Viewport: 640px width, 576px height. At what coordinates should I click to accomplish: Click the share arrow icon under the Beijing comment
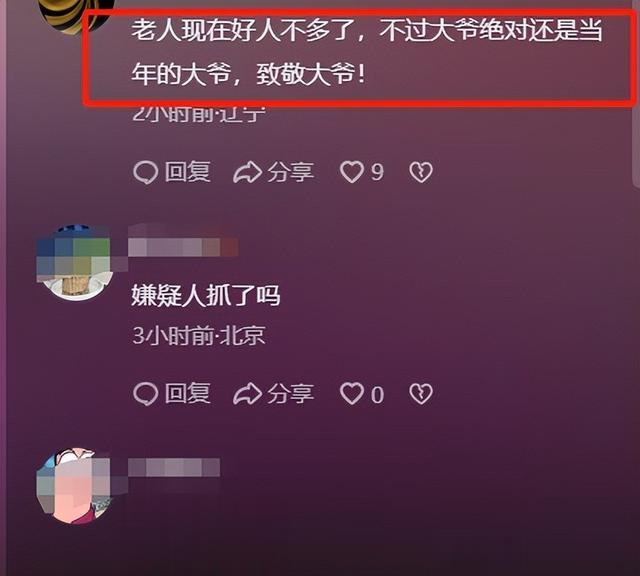coord(247,394)
